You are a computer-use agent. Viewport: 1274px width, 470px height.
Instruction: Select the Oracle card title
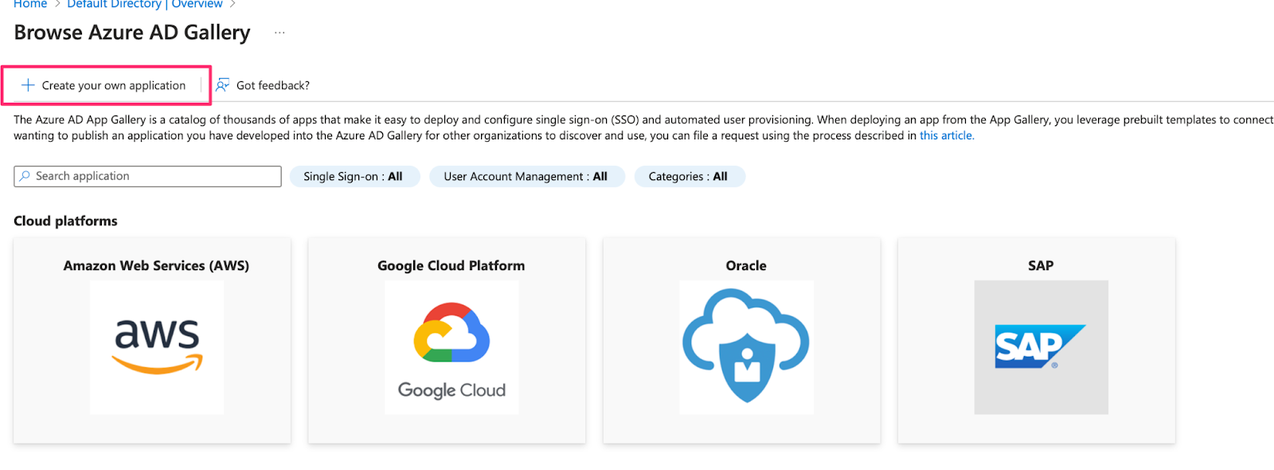pos(746,266)
